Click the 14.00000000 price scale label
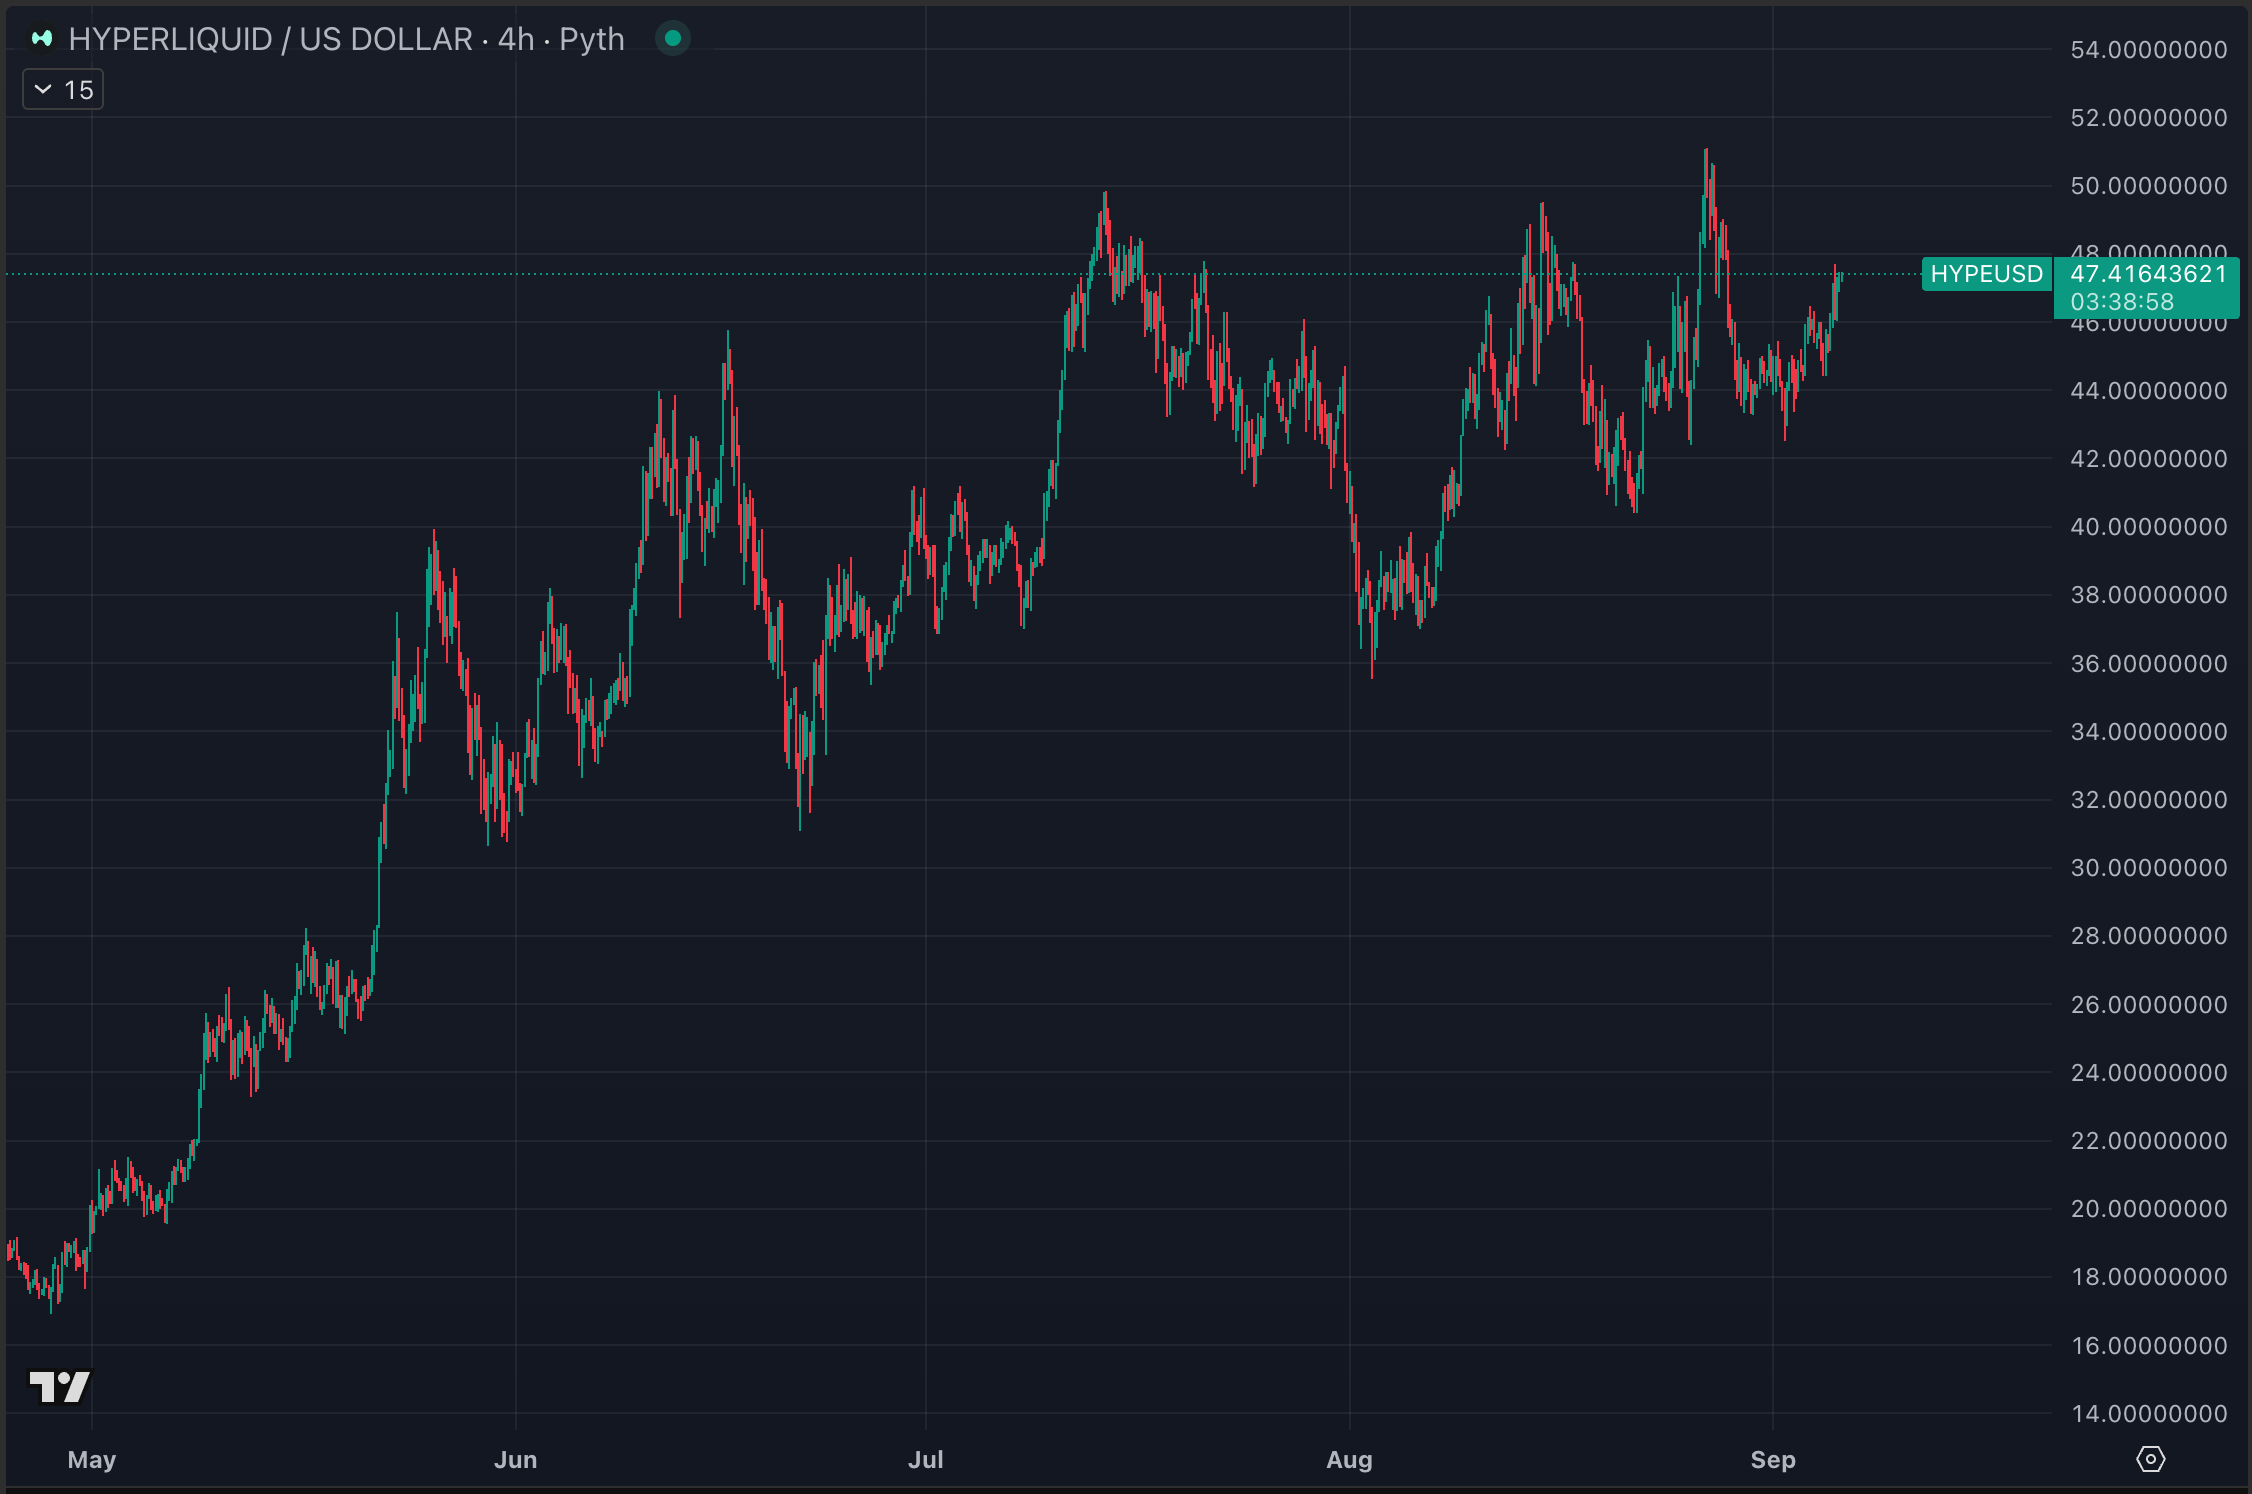The width and height of the screenshot is (2252, 1494). tap(2148, 1413)
